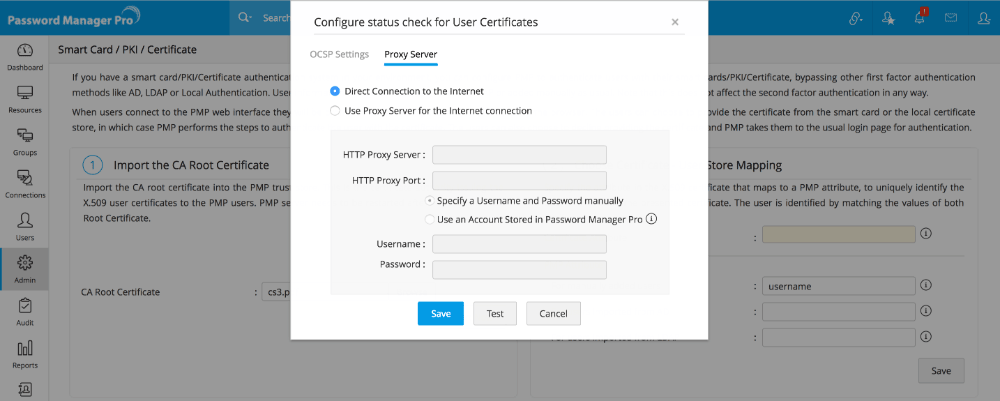Select Direct Connection to the Internet

[335, 91]
